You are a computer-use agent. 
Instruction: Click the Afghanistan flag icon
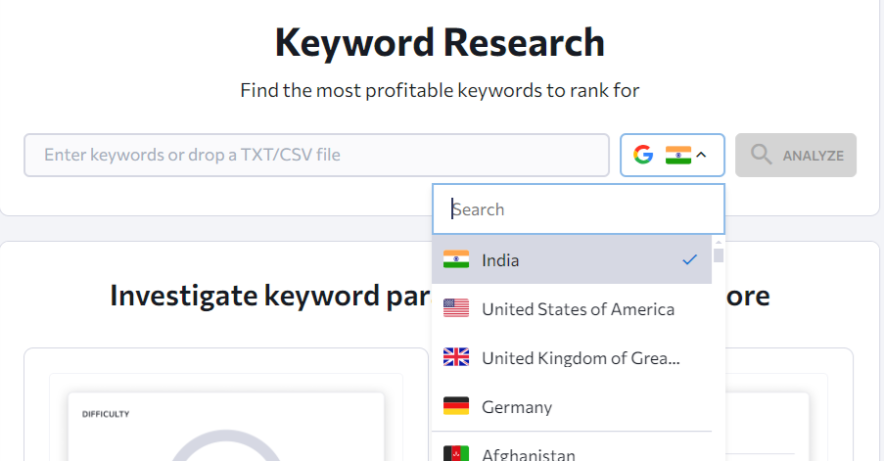(456, 454)
